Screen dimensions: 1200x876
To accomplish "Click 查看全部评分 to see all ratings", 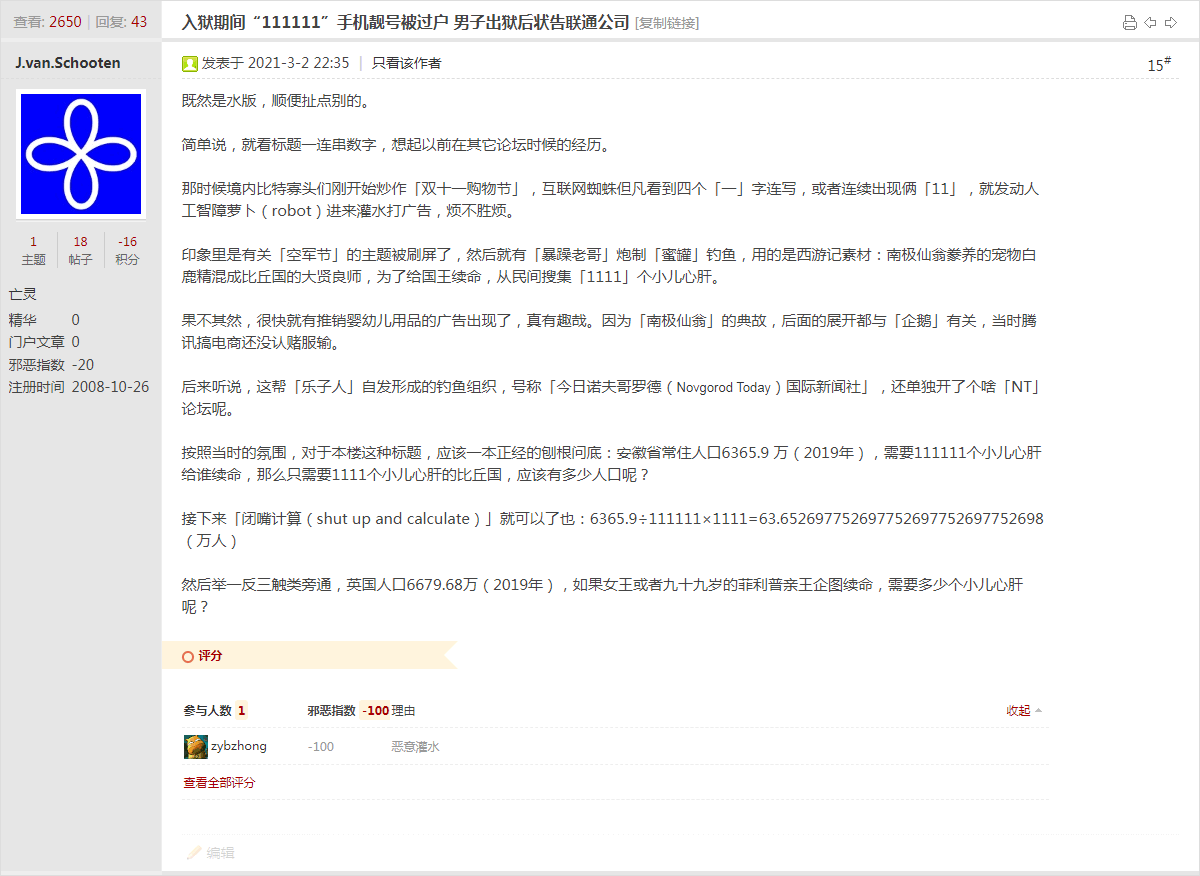I will coord(219,783).
